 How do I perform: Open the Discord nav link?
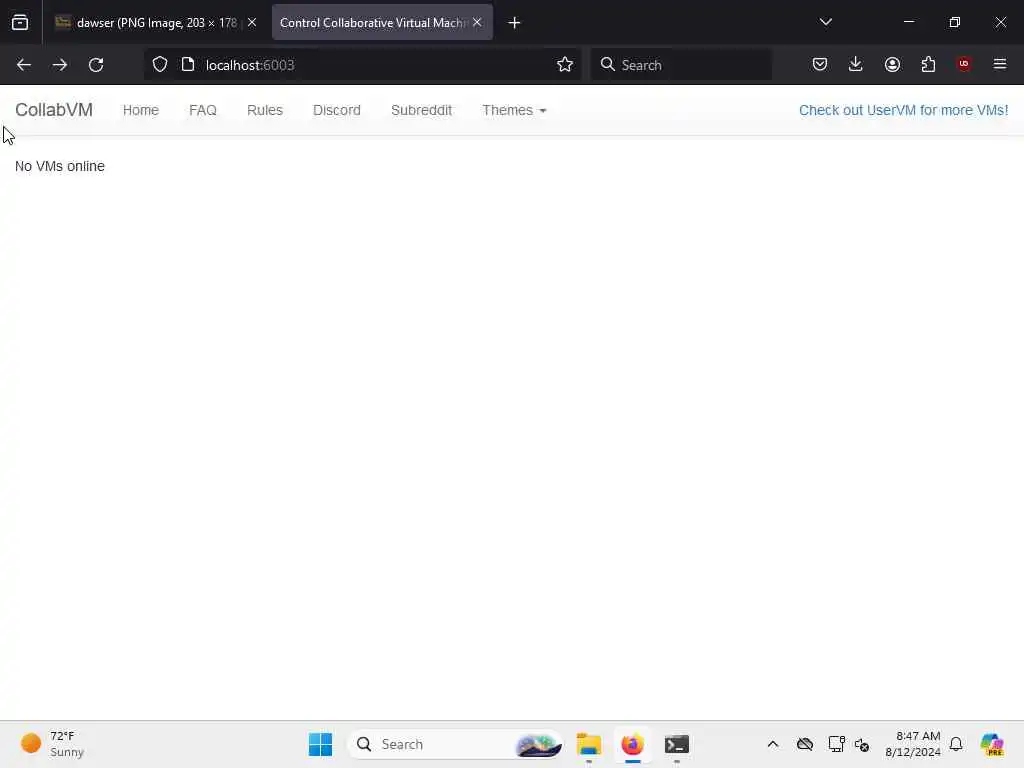pos(336,110)
